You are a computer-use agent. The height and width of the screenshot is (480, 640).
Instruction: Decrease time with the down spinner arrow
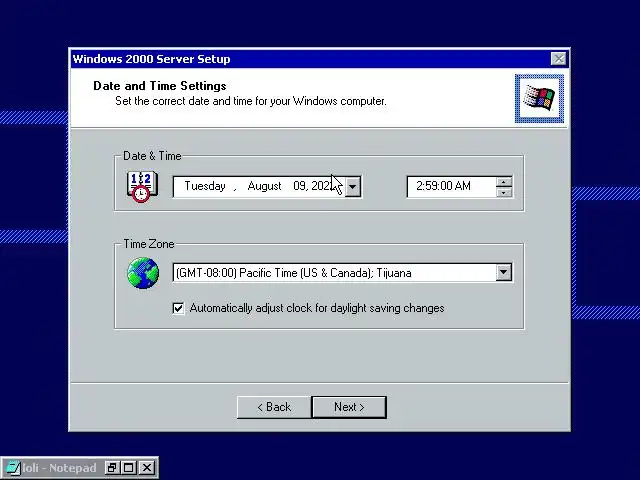[x=504, y=192]
